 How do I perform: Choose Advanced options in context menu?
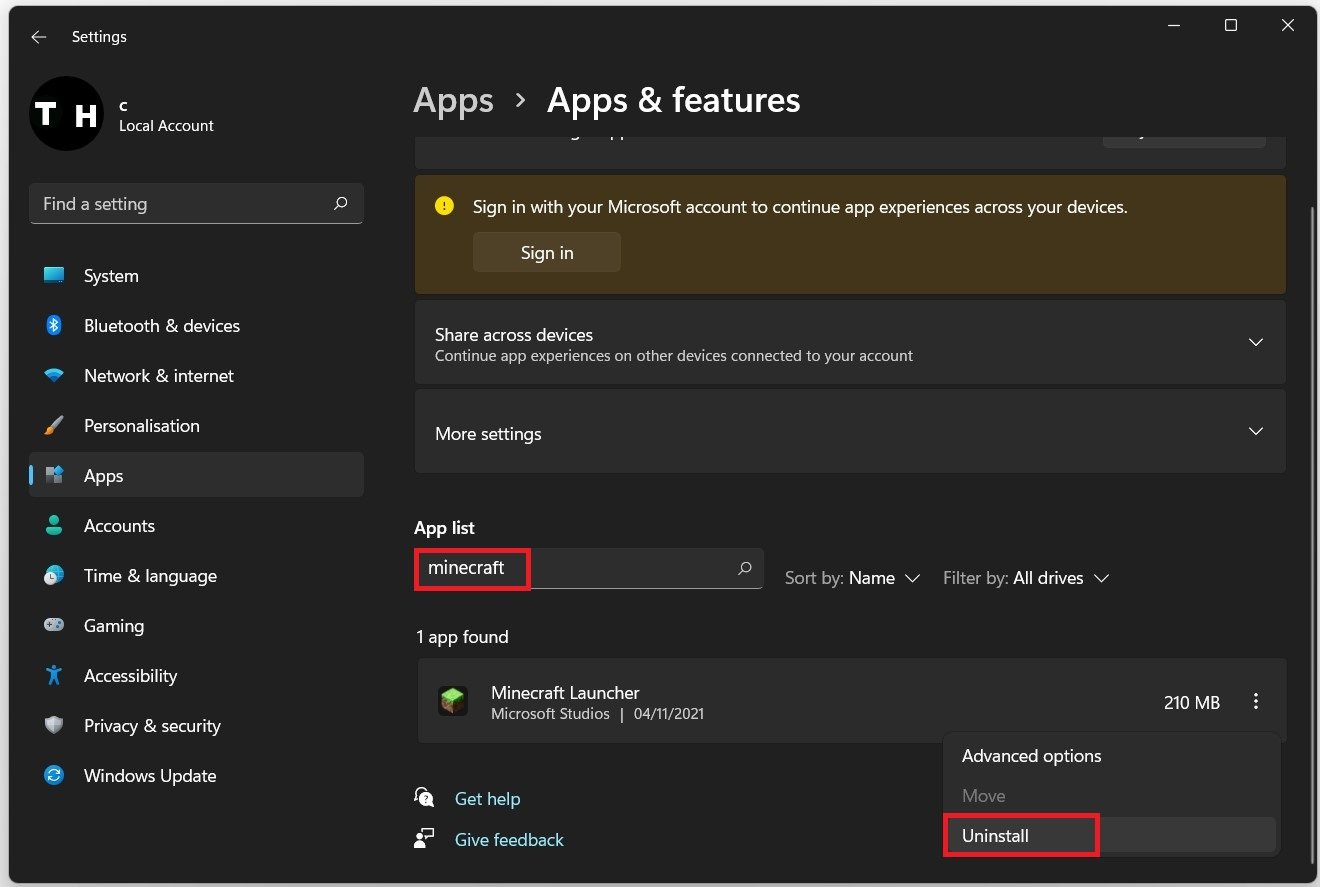[x=1031, y=756]
